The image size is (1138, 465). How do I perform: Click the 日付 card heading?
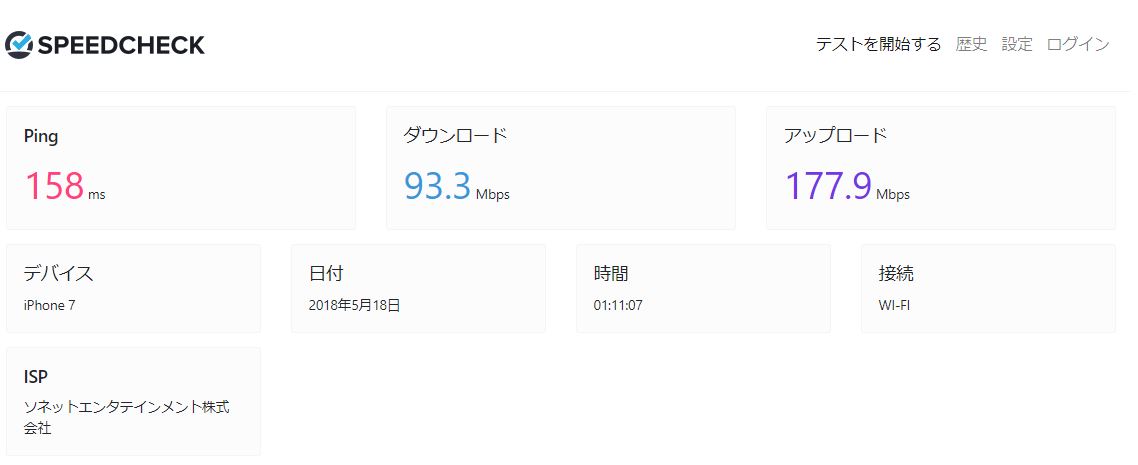click(326, 273)
